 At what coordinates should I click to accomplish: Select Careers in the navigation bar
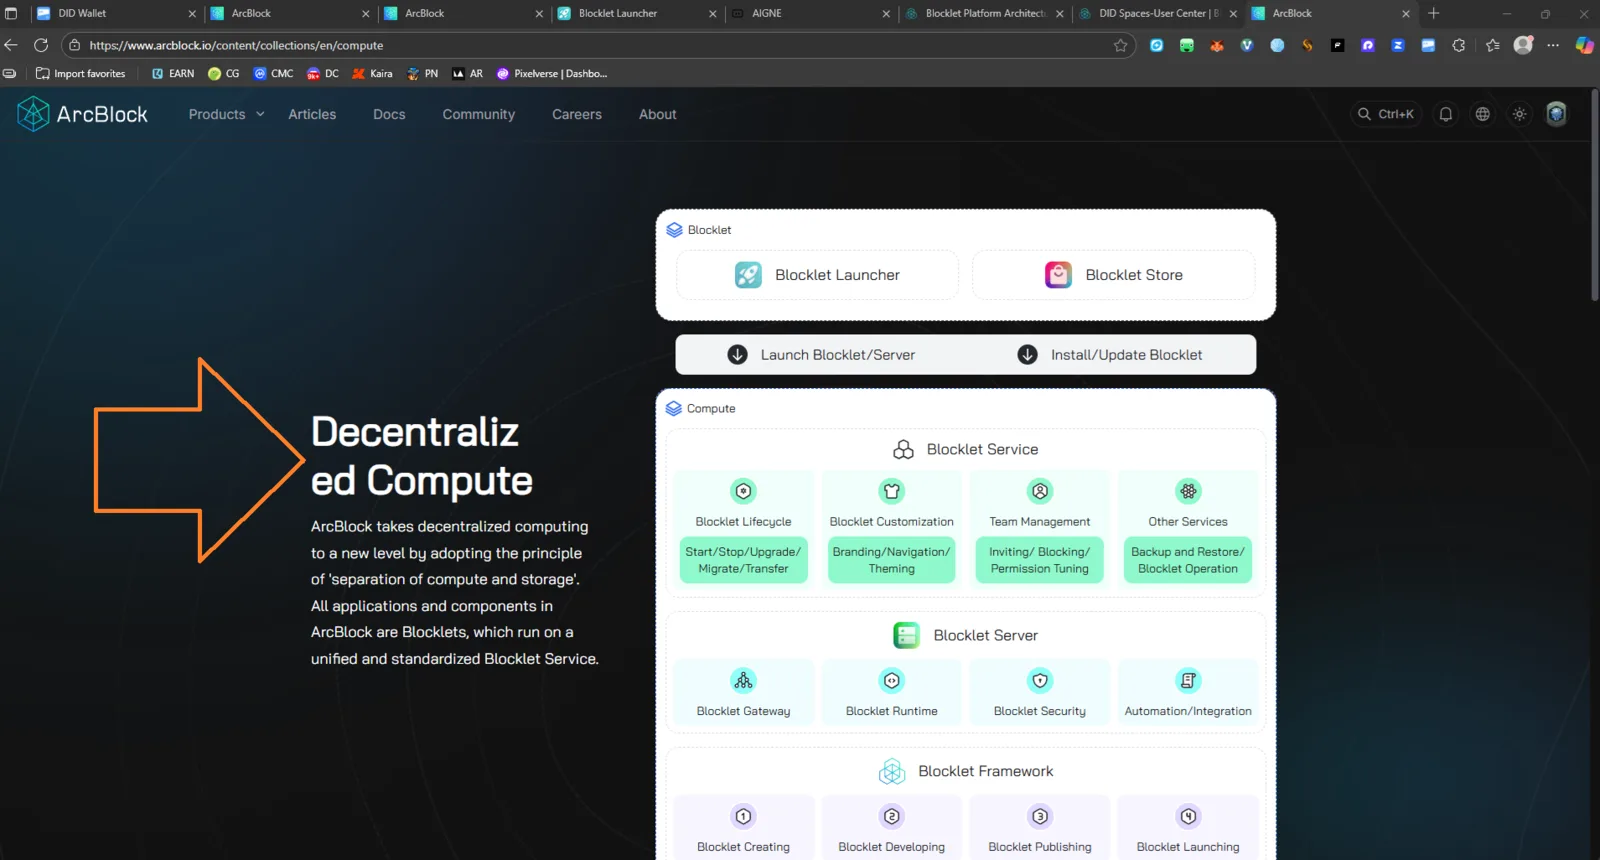(577, 114)
